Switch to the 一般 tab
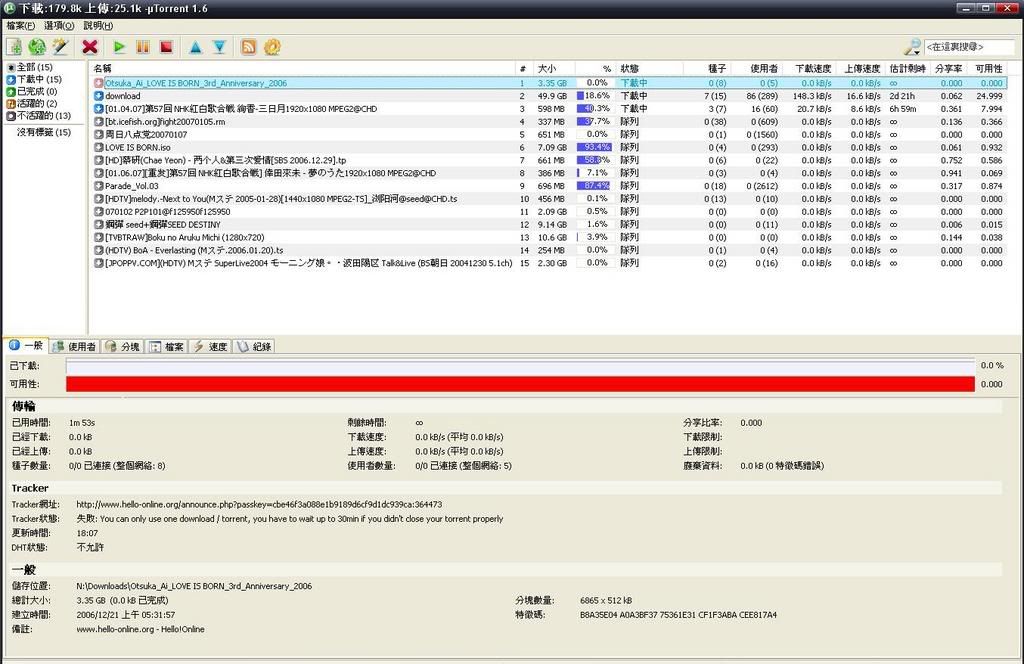Screen dimensions: 1024x664 point(25,345)
